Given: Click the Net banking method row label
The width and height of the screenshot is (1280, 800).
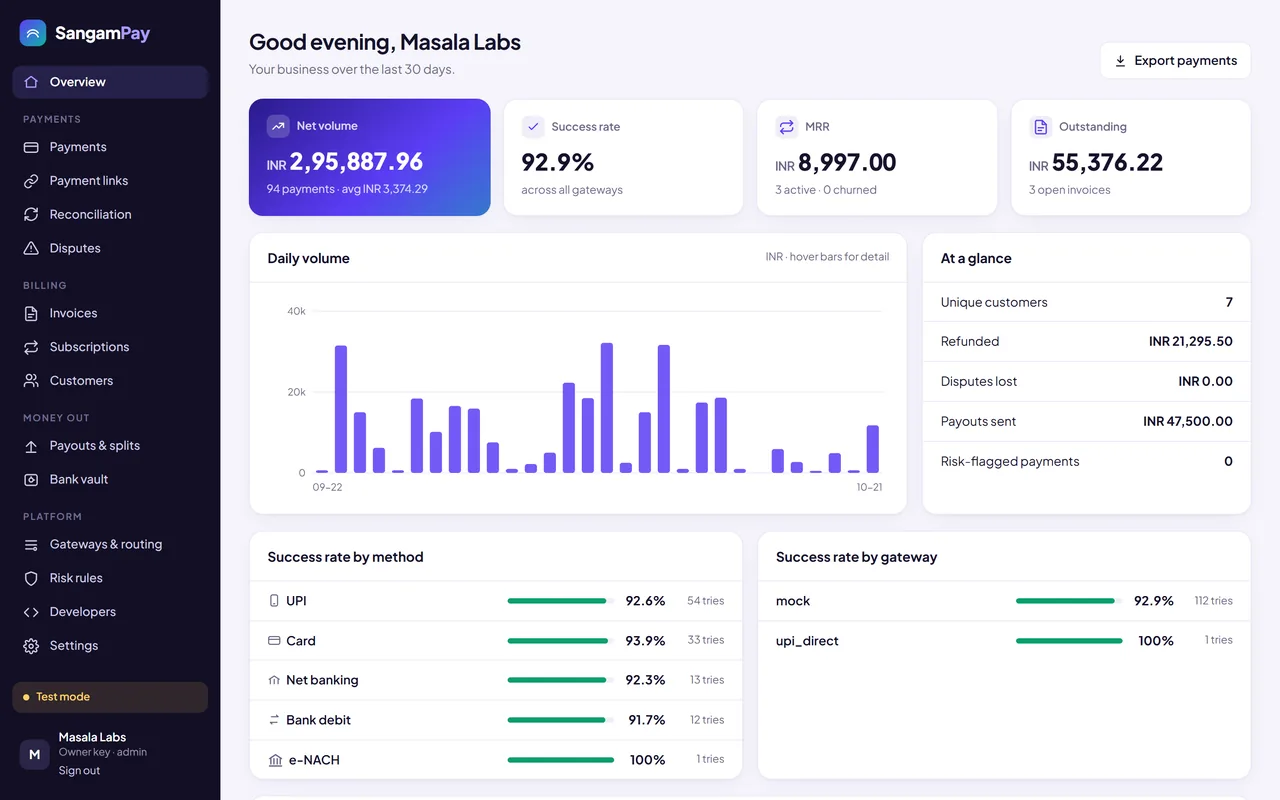Looking at the screenshot, I should (x=322, y=680).
